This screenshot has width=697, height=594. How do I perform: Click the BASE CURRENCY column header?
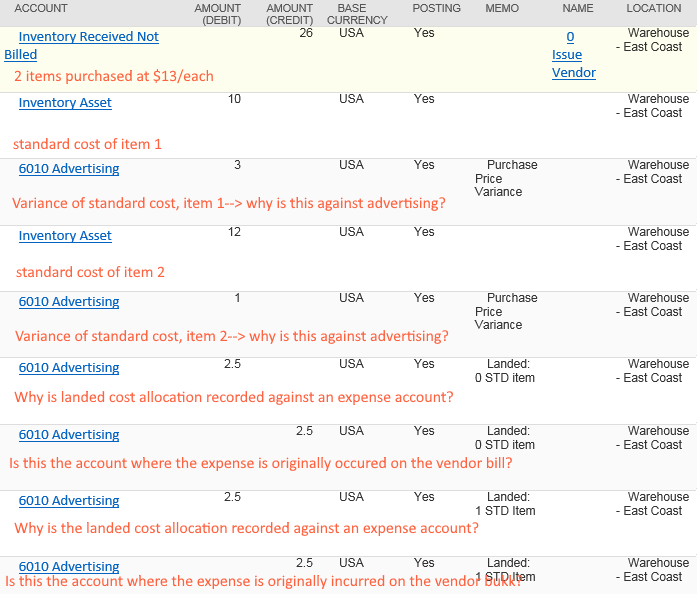357,14
